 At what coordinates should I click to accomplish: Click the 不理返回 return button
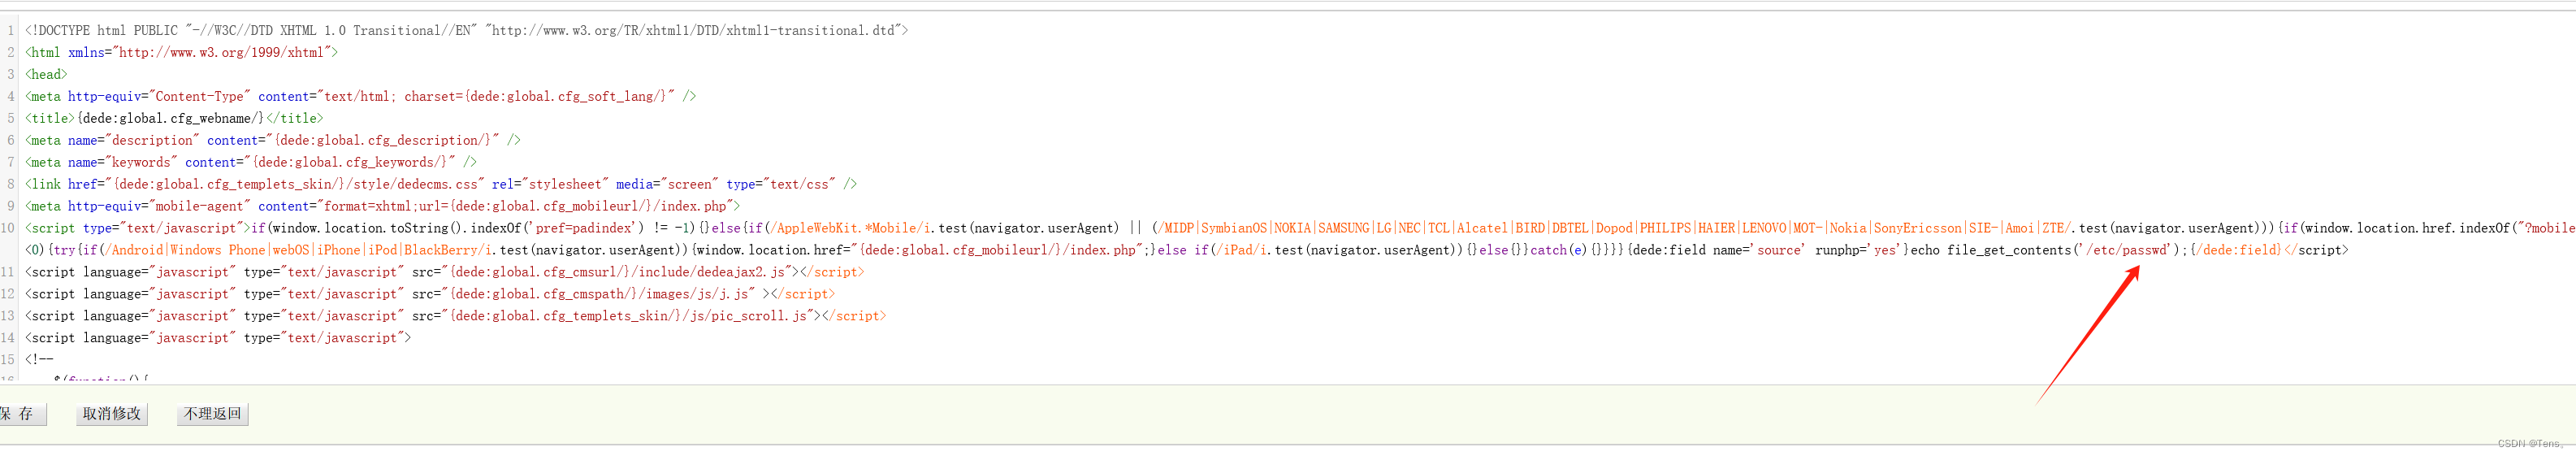point(212,414)
